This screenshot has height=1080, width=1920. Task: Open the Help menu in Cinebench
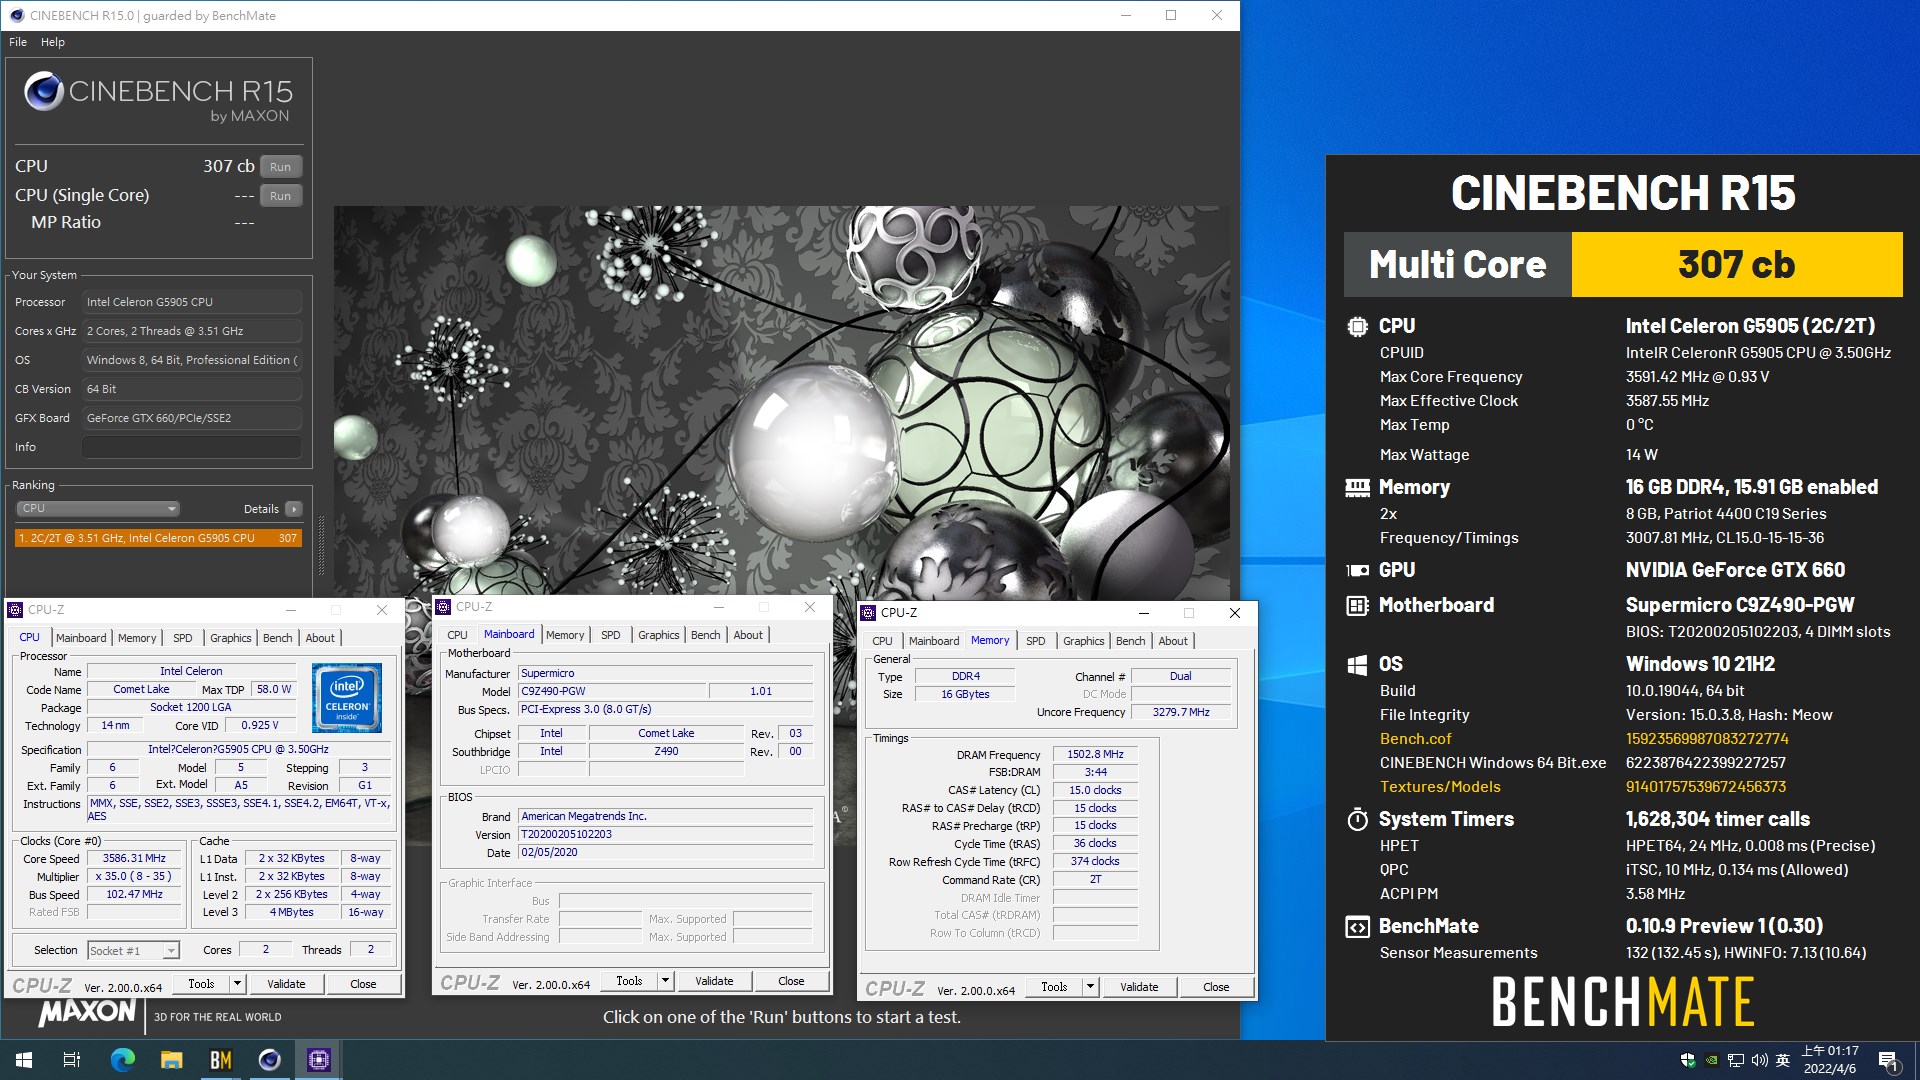(53, 42)
